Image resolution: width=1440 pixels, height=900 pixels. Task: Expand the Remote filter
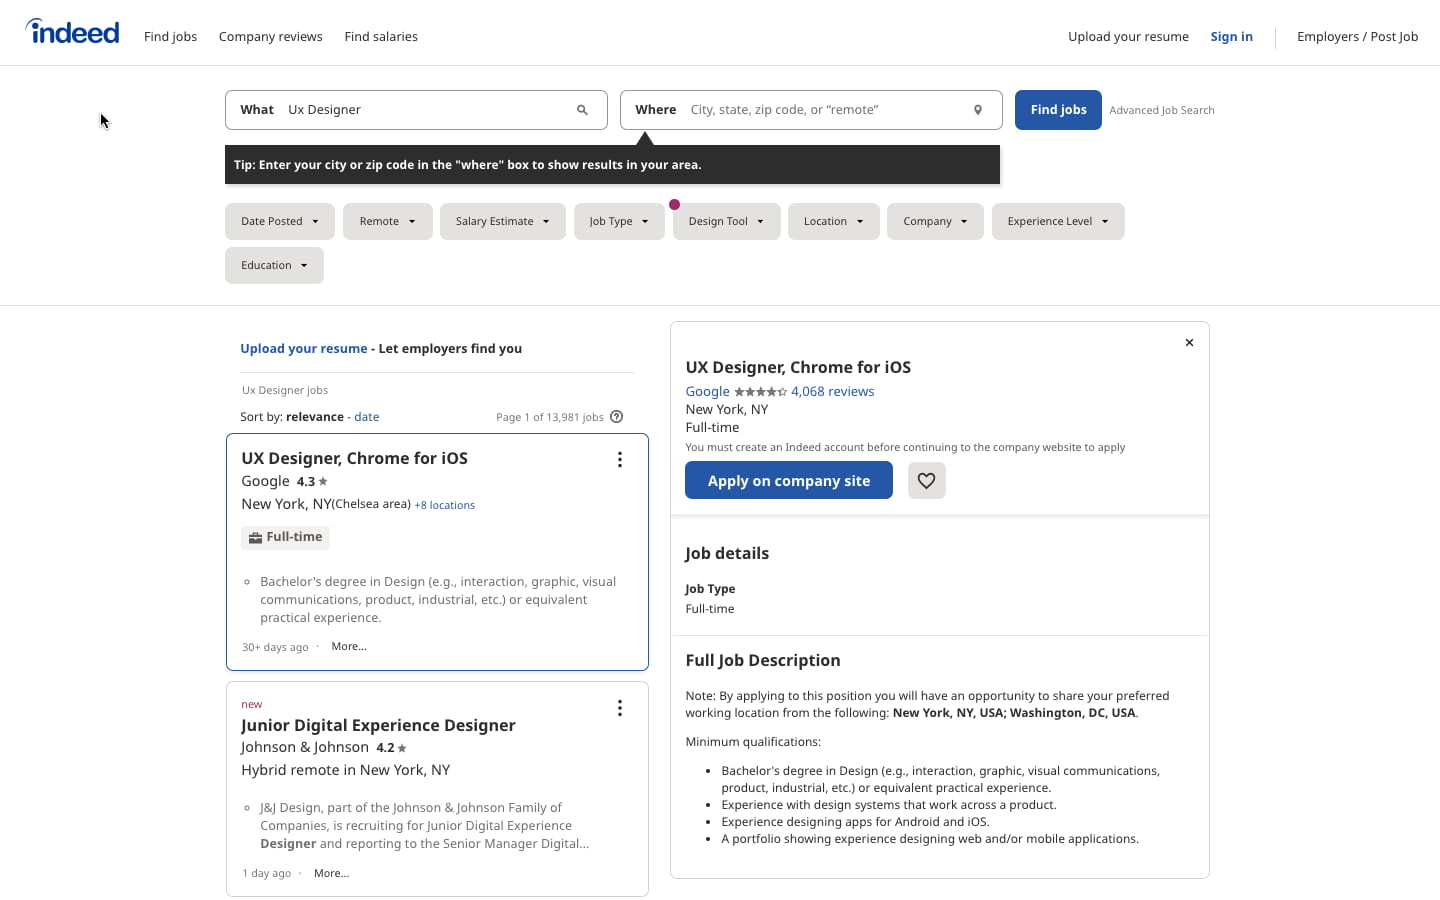[x=387, y=221]
